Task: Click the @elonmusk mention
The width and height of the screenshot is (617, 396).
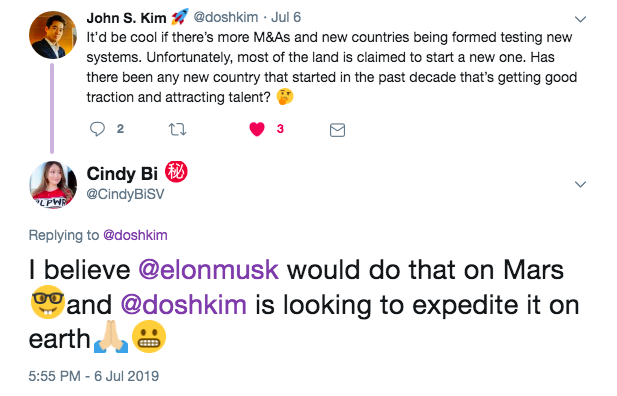Action: (208, 270)
